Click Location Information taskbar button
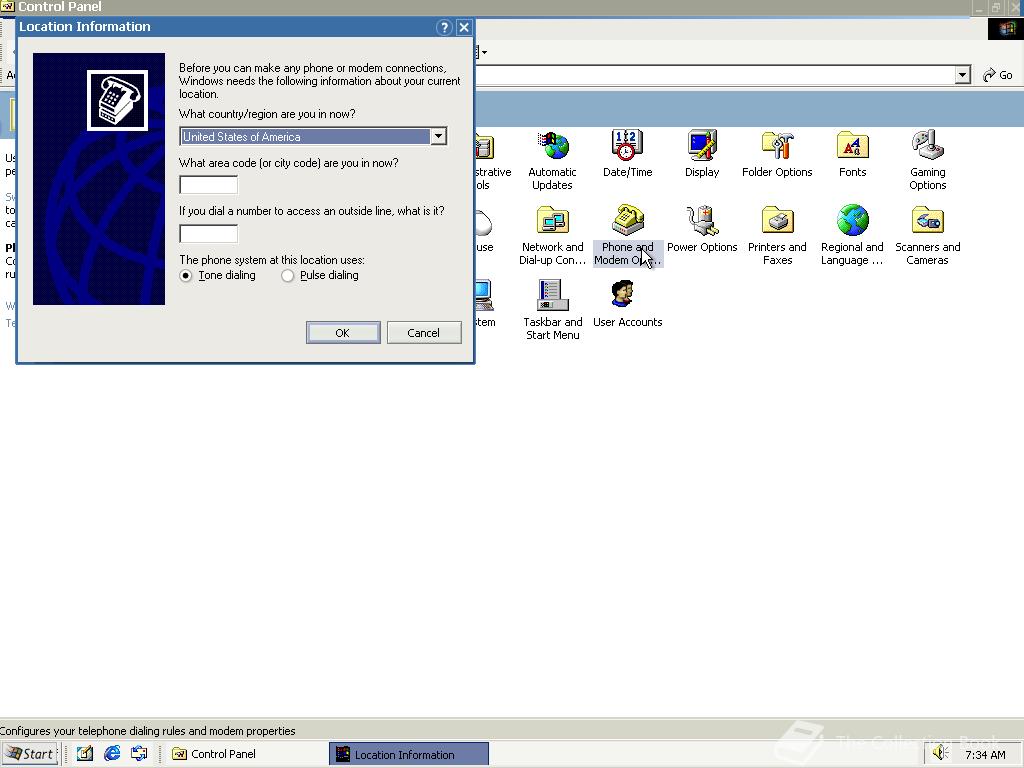This screenshot has height=768, width=1024. (x=409, y=754)
